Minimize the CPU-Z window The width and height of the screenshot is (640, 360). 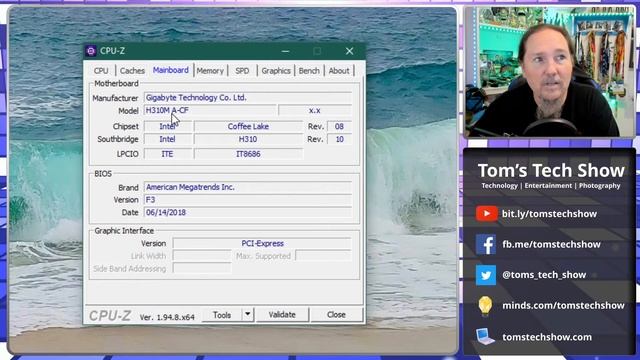pos(285,51)
